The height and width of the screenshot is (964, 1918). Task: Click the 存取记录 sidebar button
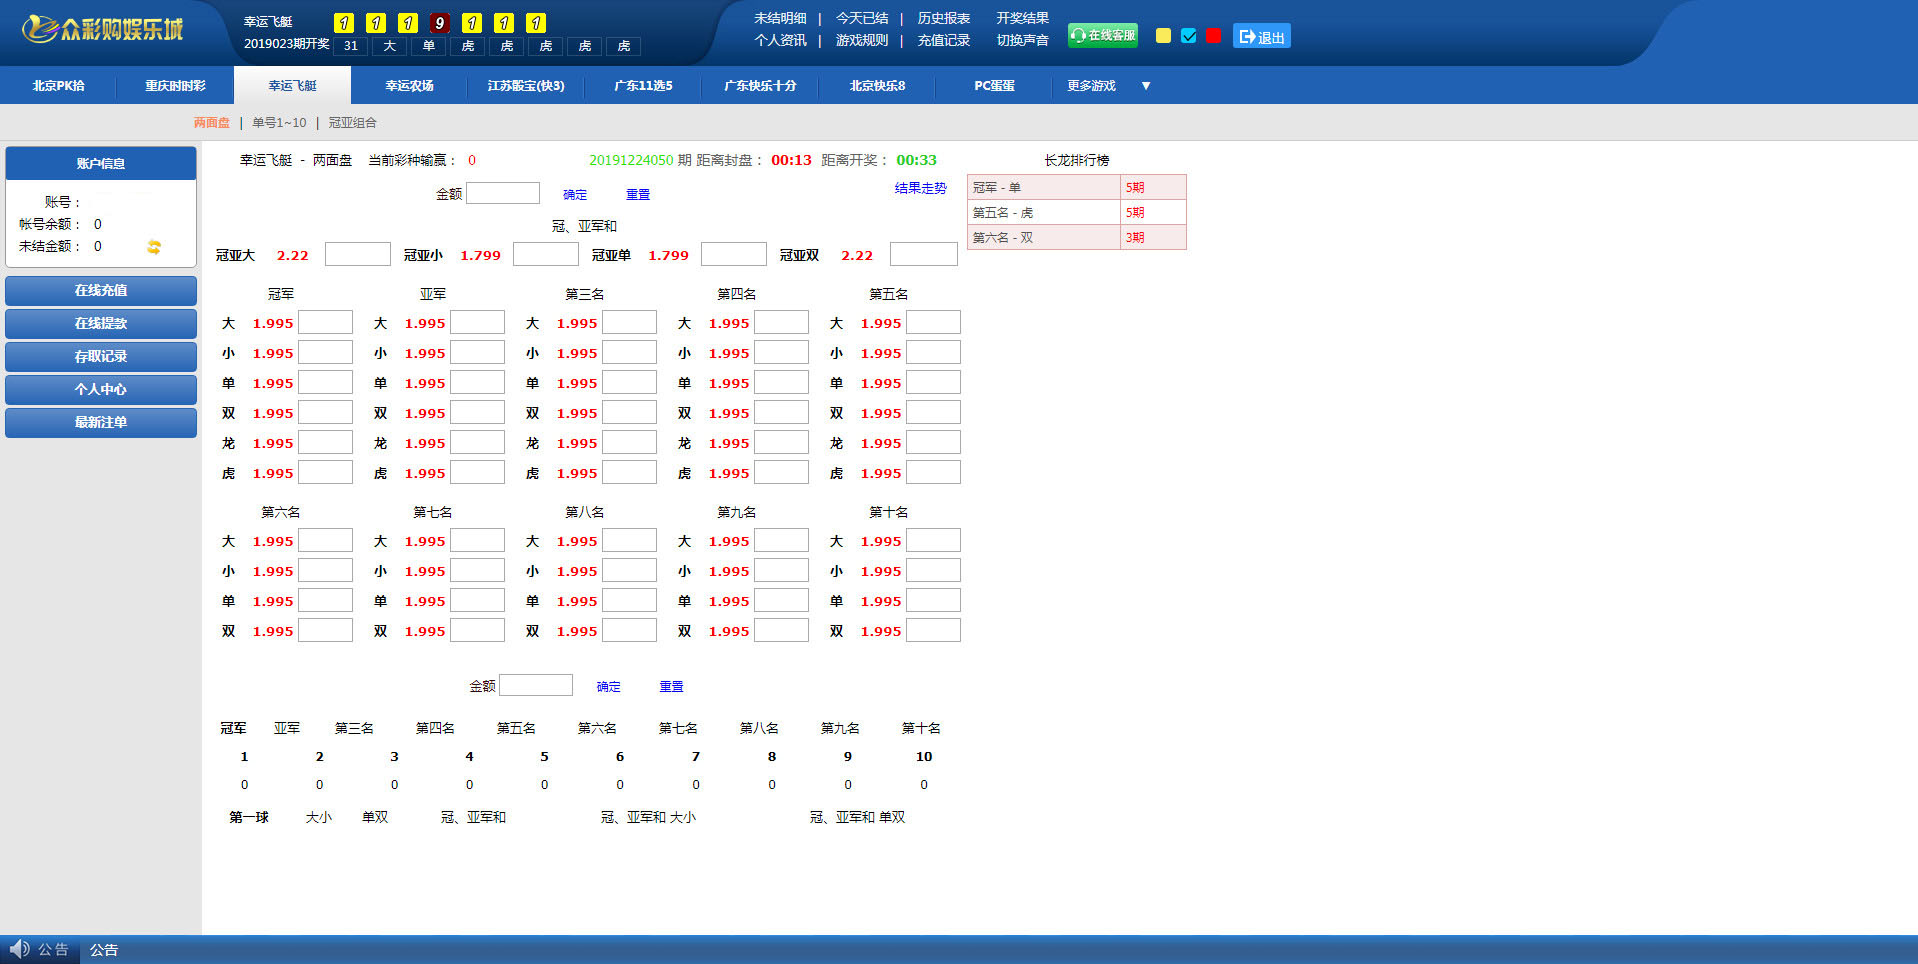(x=101, y=357)
